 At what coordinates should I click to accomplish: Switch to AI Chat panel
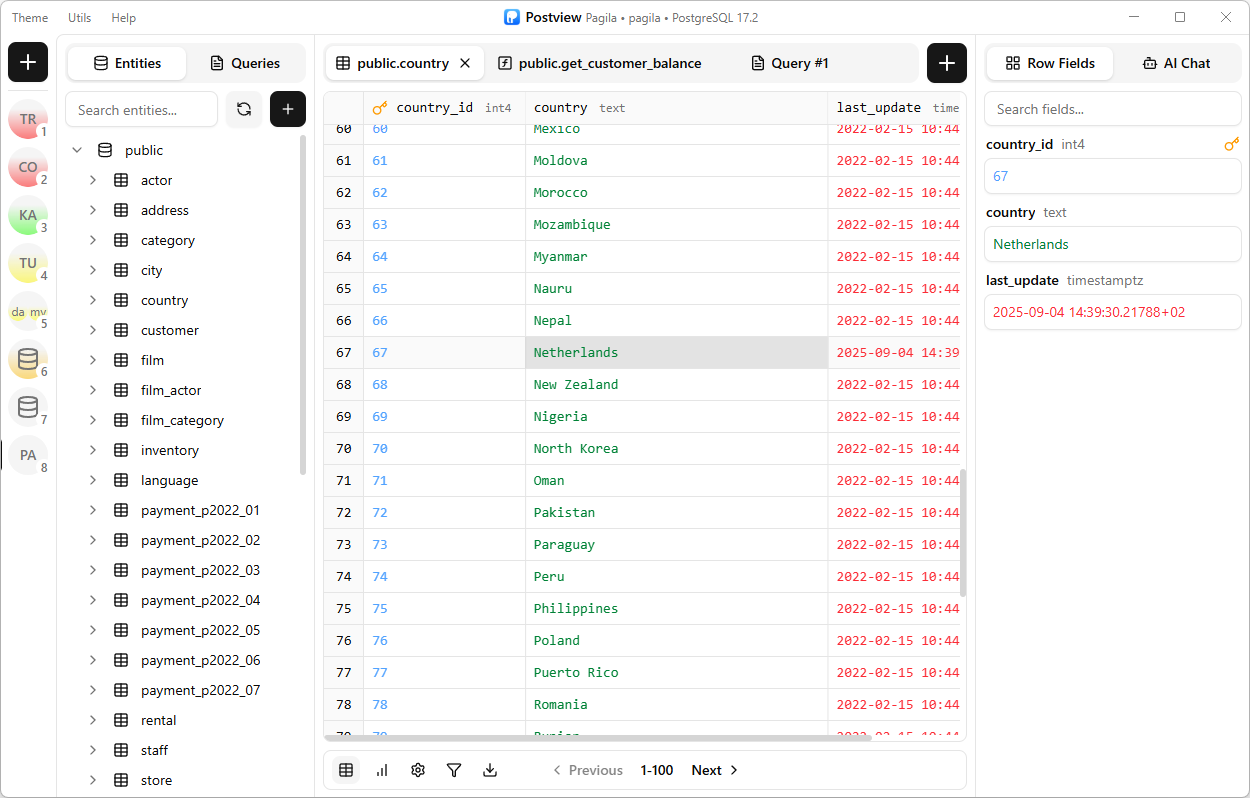pos(1176,63)
